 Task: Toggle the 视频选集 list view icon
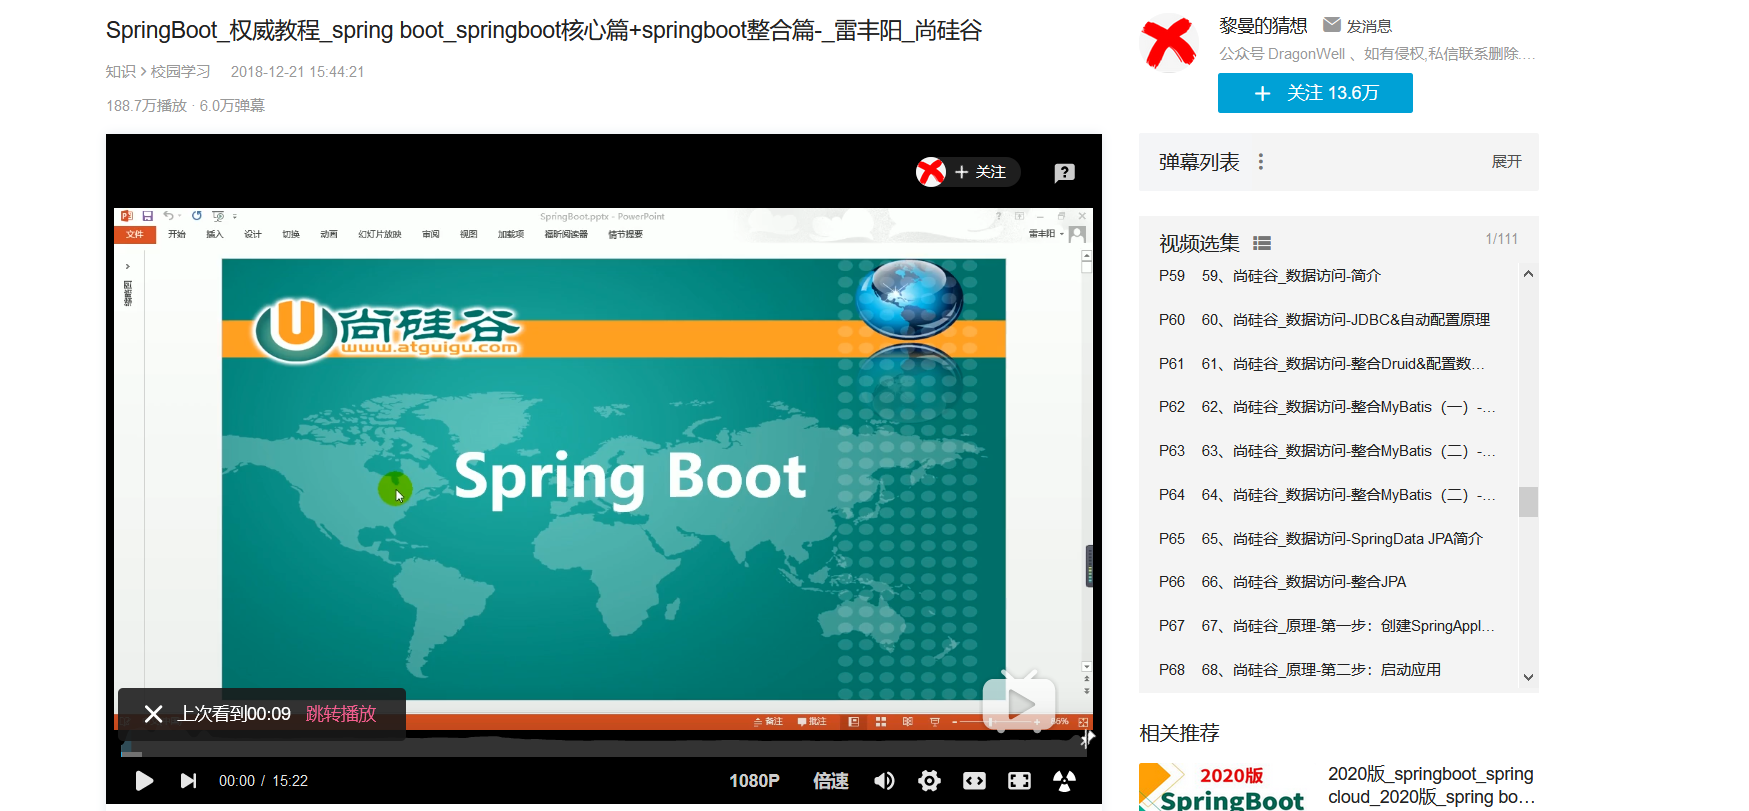(x=1262, y=243)
